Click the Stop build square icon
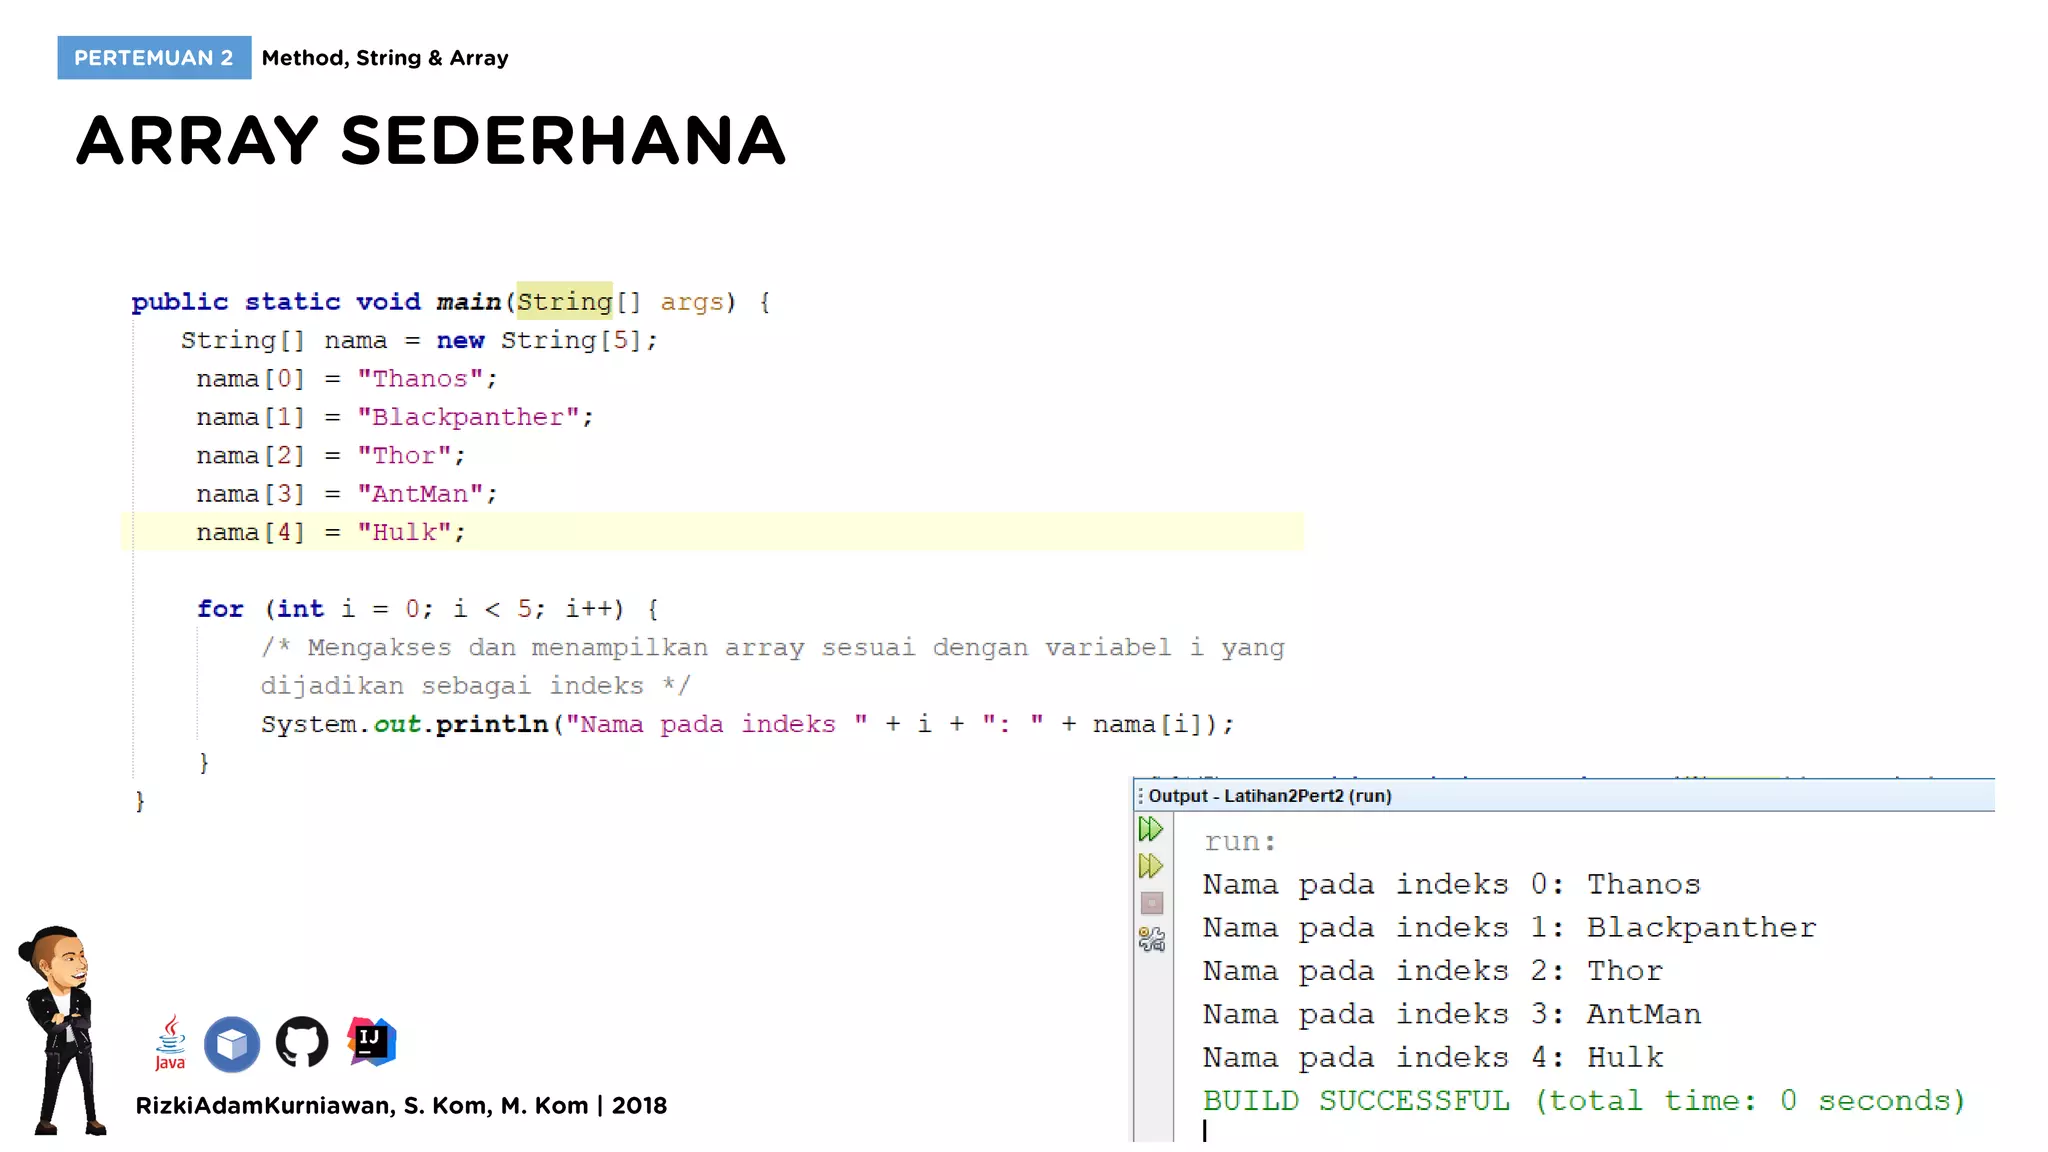This screenshot has width=2048, height=1152. pyautogui.click(x=1152, y=903)
